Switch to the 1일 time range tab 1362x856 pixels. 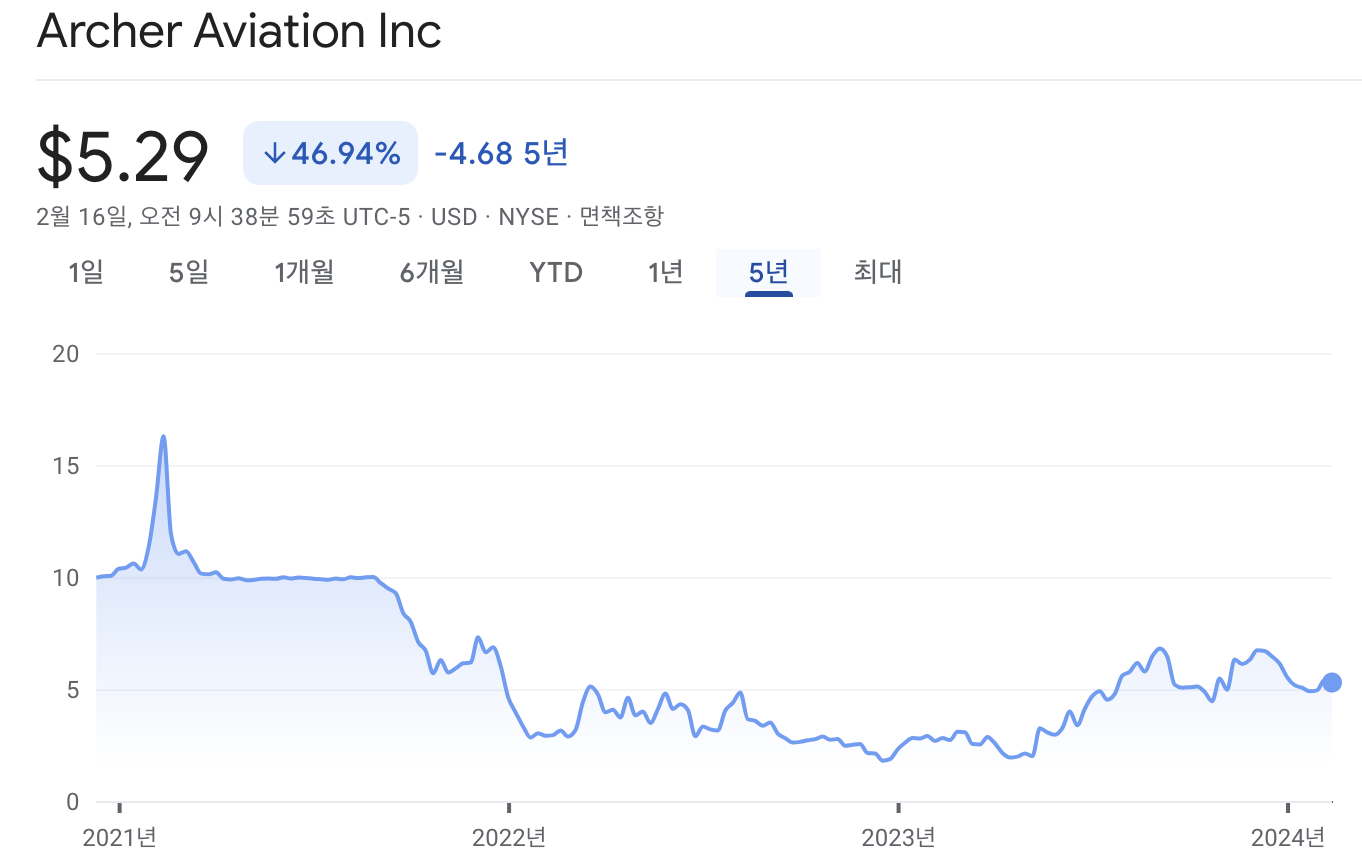(85, 272)
